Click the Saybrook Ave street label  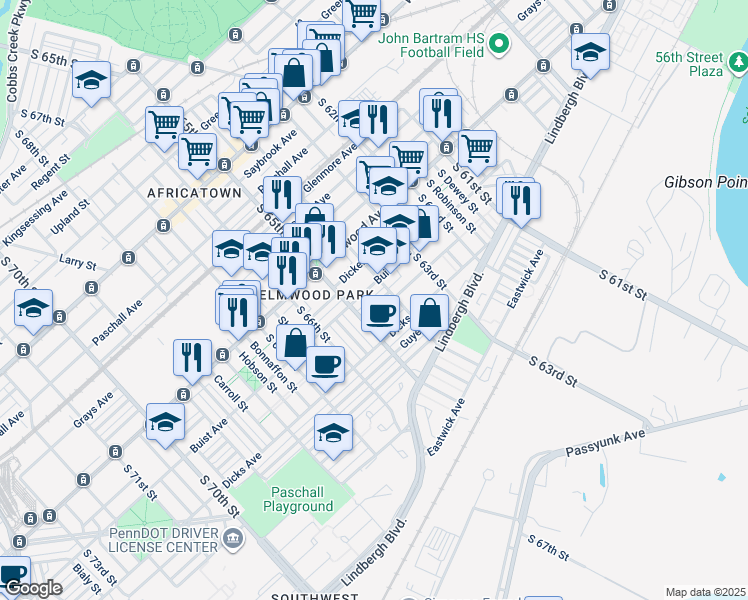pyautogui.click(x=270, y=154)
